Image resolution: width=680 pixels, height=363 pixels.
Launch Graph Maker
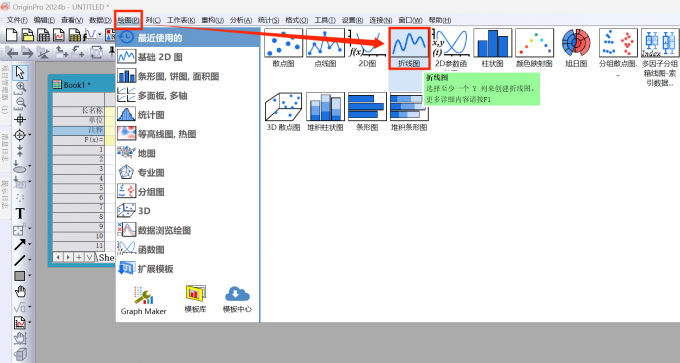[x=144, y=301]
